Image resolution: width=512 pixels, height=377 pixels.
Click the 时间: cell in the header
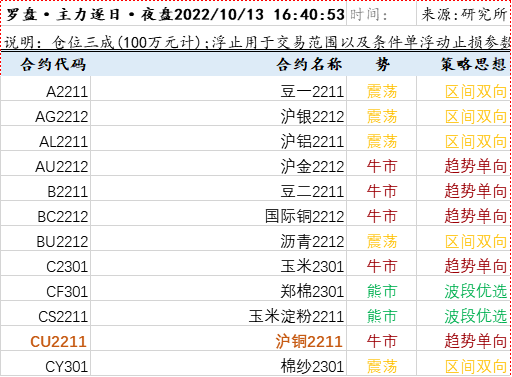(381, 14)
